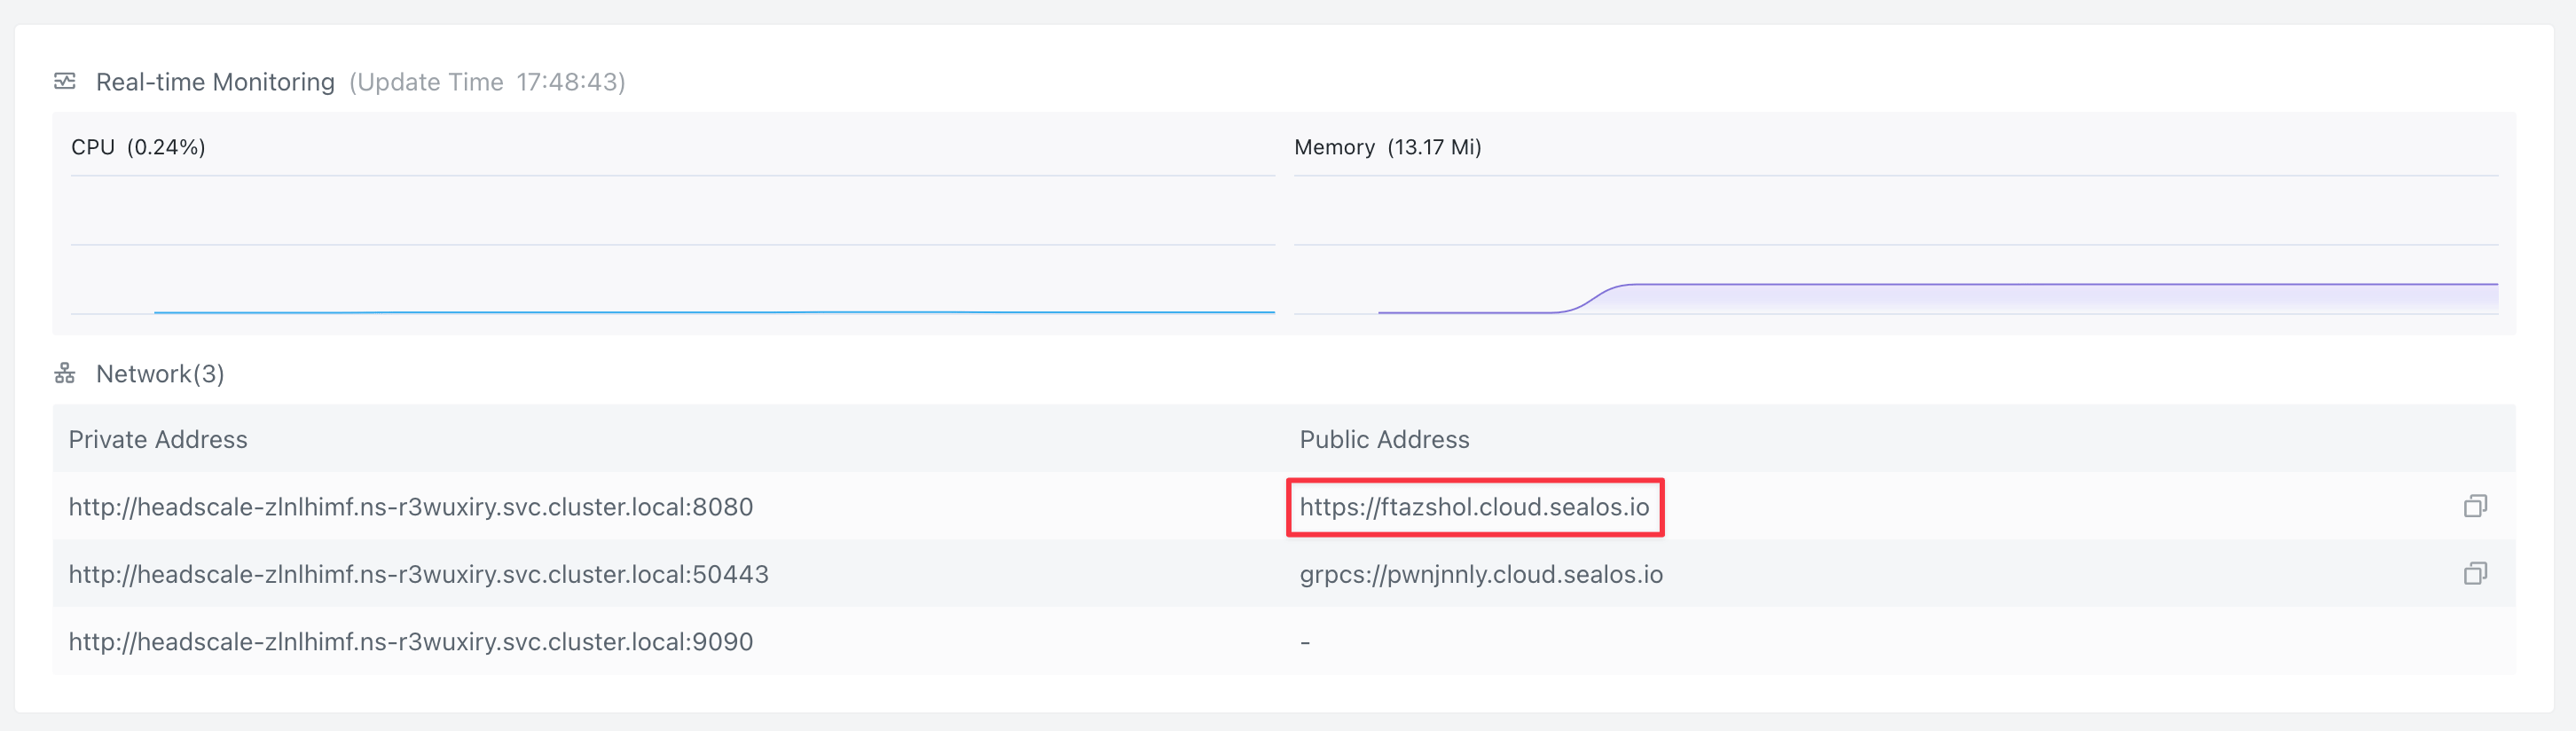
Task: Click the blue CPU usage chart line
Action: coord(700,312)
